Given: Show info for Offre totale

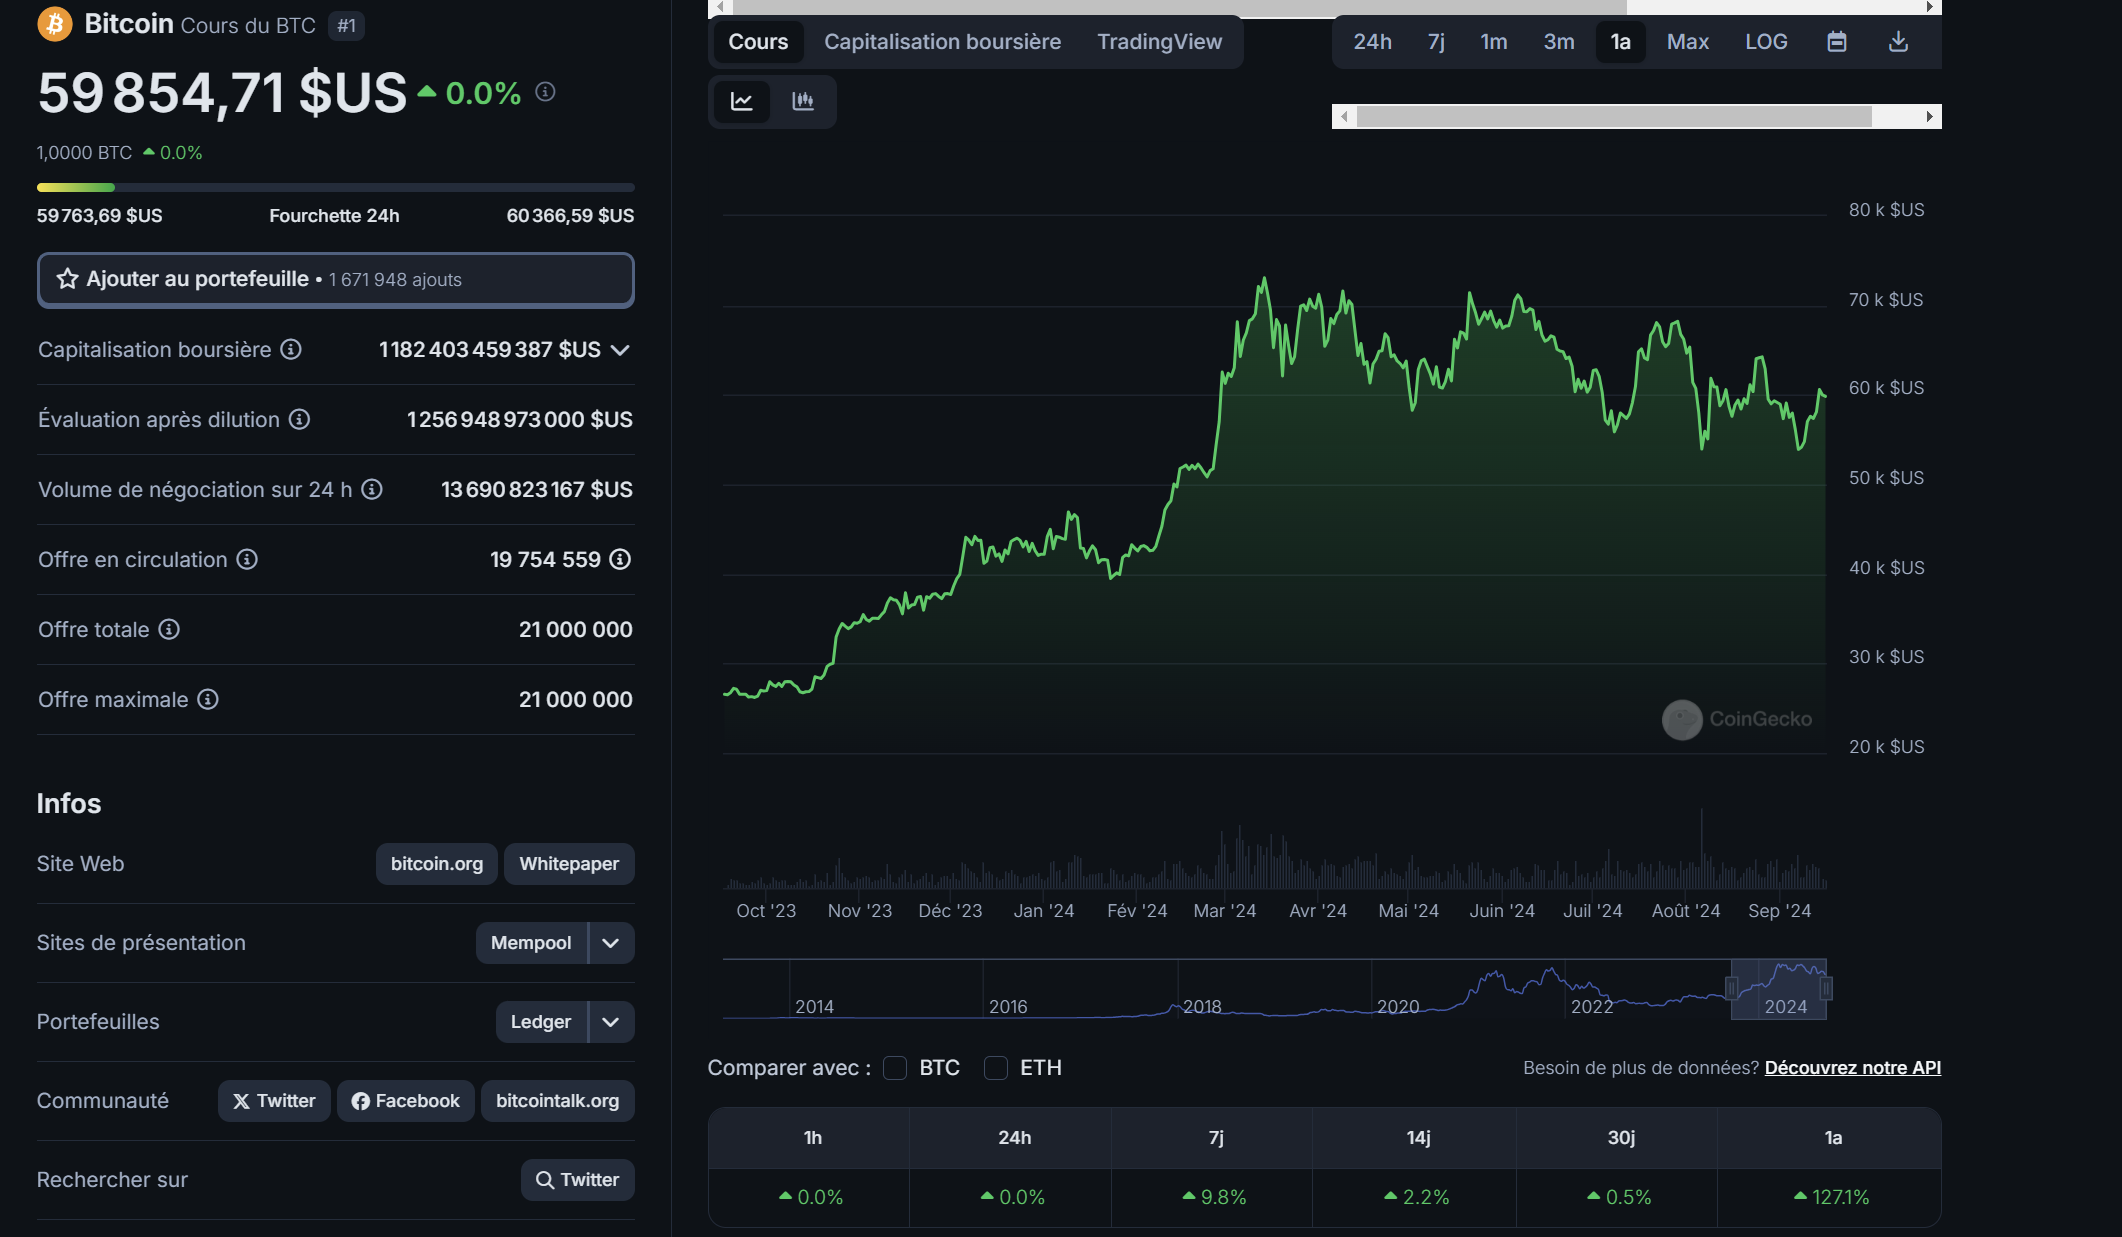Looking at the screenshot, I should click(169, 629).
